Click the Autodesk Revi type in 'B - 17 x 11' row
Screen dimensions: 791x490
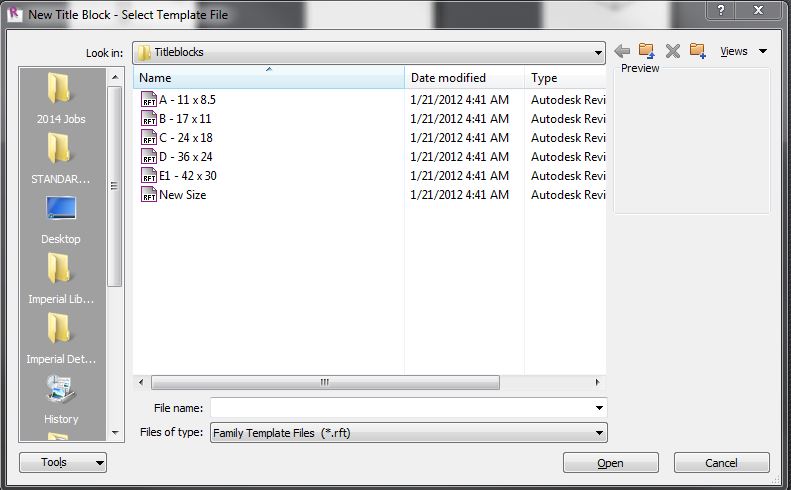(x=568, y=119)
